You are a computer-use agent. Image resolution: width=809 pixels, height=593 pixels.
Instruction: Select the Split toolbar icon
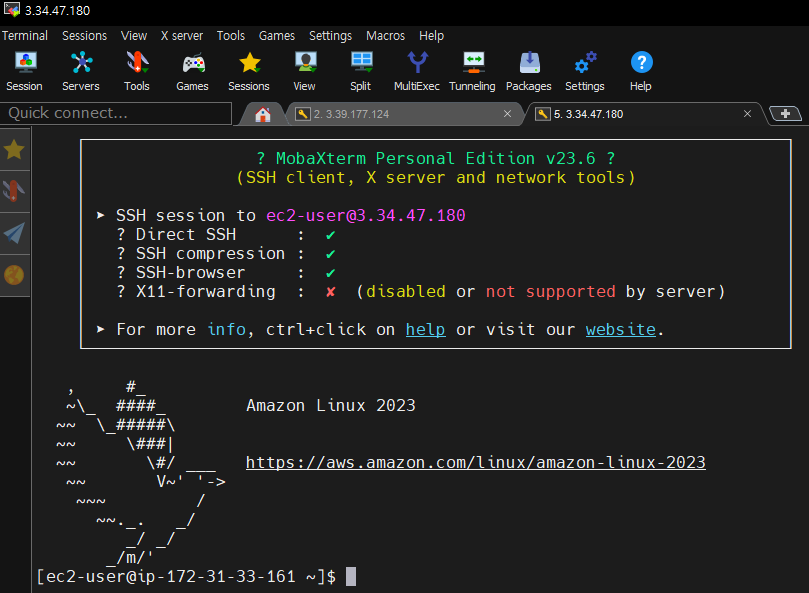[x=361, y=71]
